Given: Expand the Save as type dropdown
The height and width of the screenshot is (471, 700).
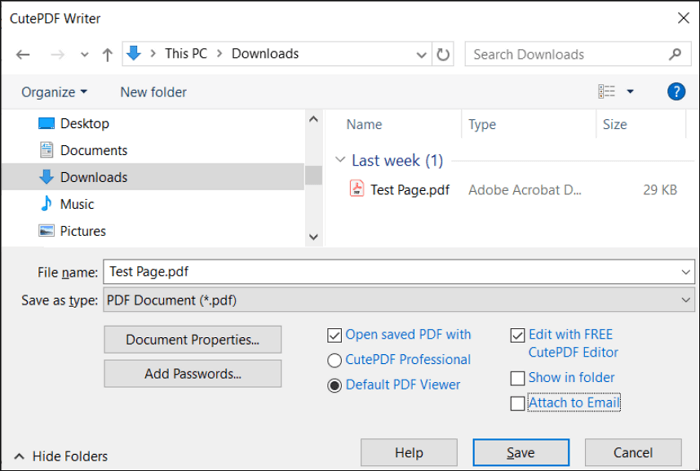Looking at the screenshot, I should pos(686,300).
